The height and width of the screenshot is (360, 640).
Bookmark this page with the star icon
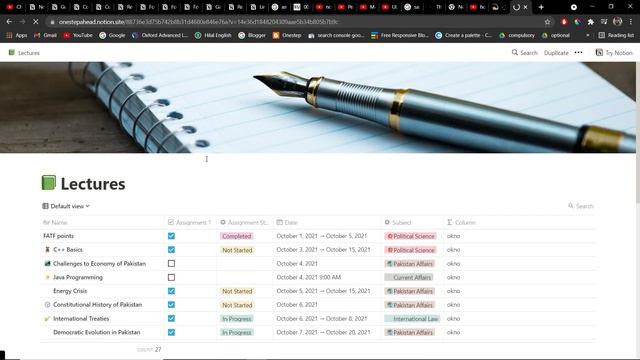(x=547, y=22)
